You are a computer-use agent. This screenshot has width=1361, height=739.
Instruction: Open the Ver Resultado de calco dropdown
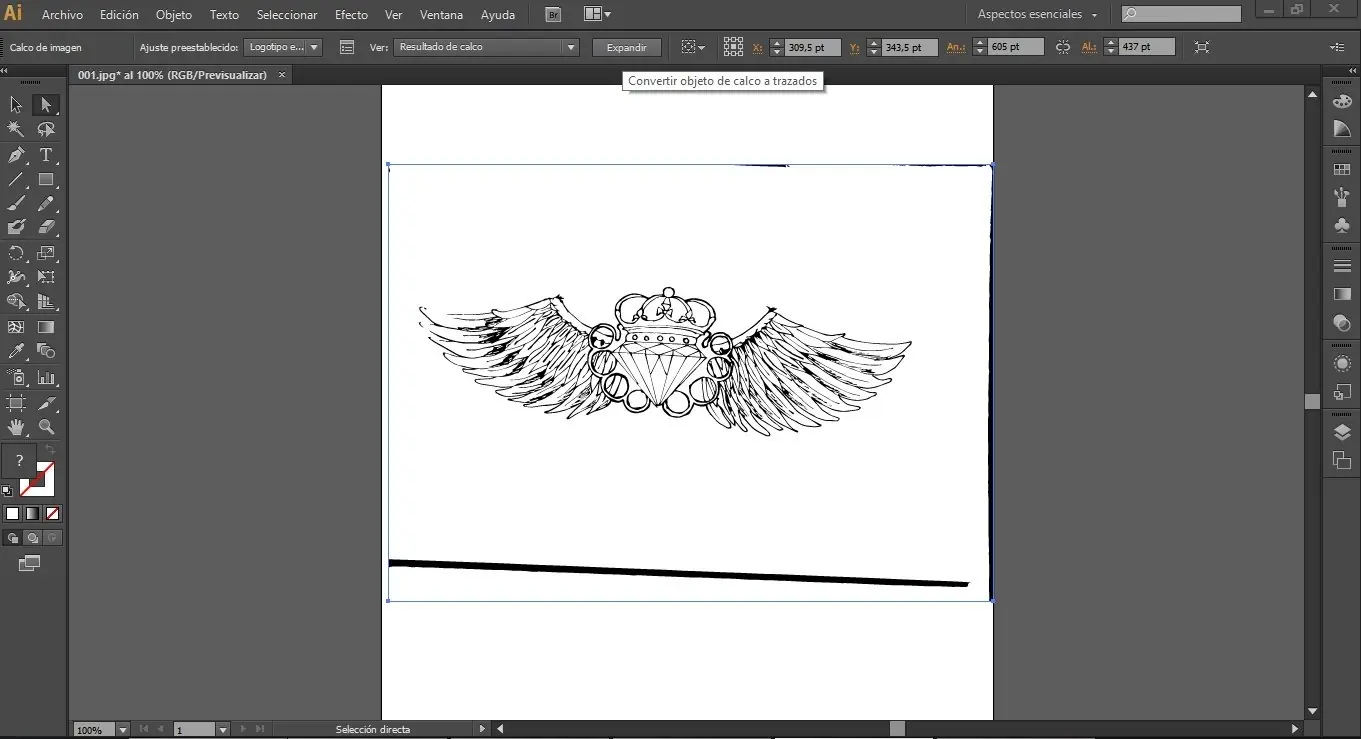[486, 47]
